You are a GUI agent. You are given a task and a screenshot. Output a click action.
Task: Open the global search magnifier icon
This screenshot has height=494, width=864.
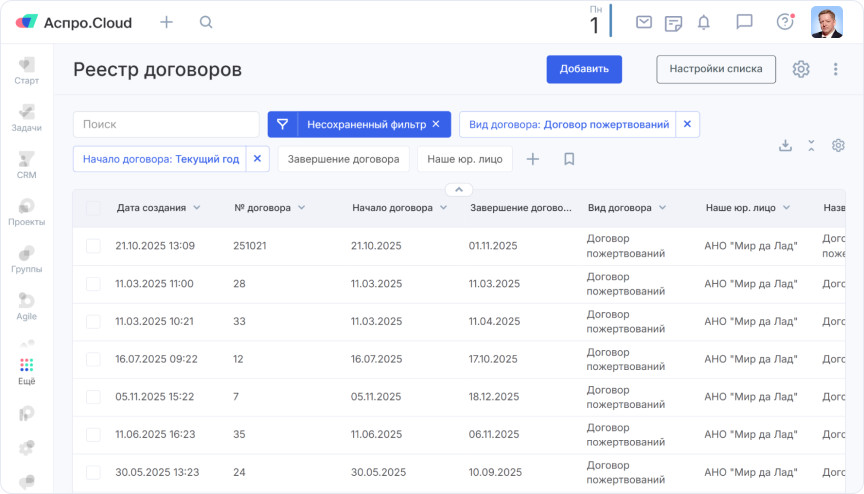coord(206,22)
